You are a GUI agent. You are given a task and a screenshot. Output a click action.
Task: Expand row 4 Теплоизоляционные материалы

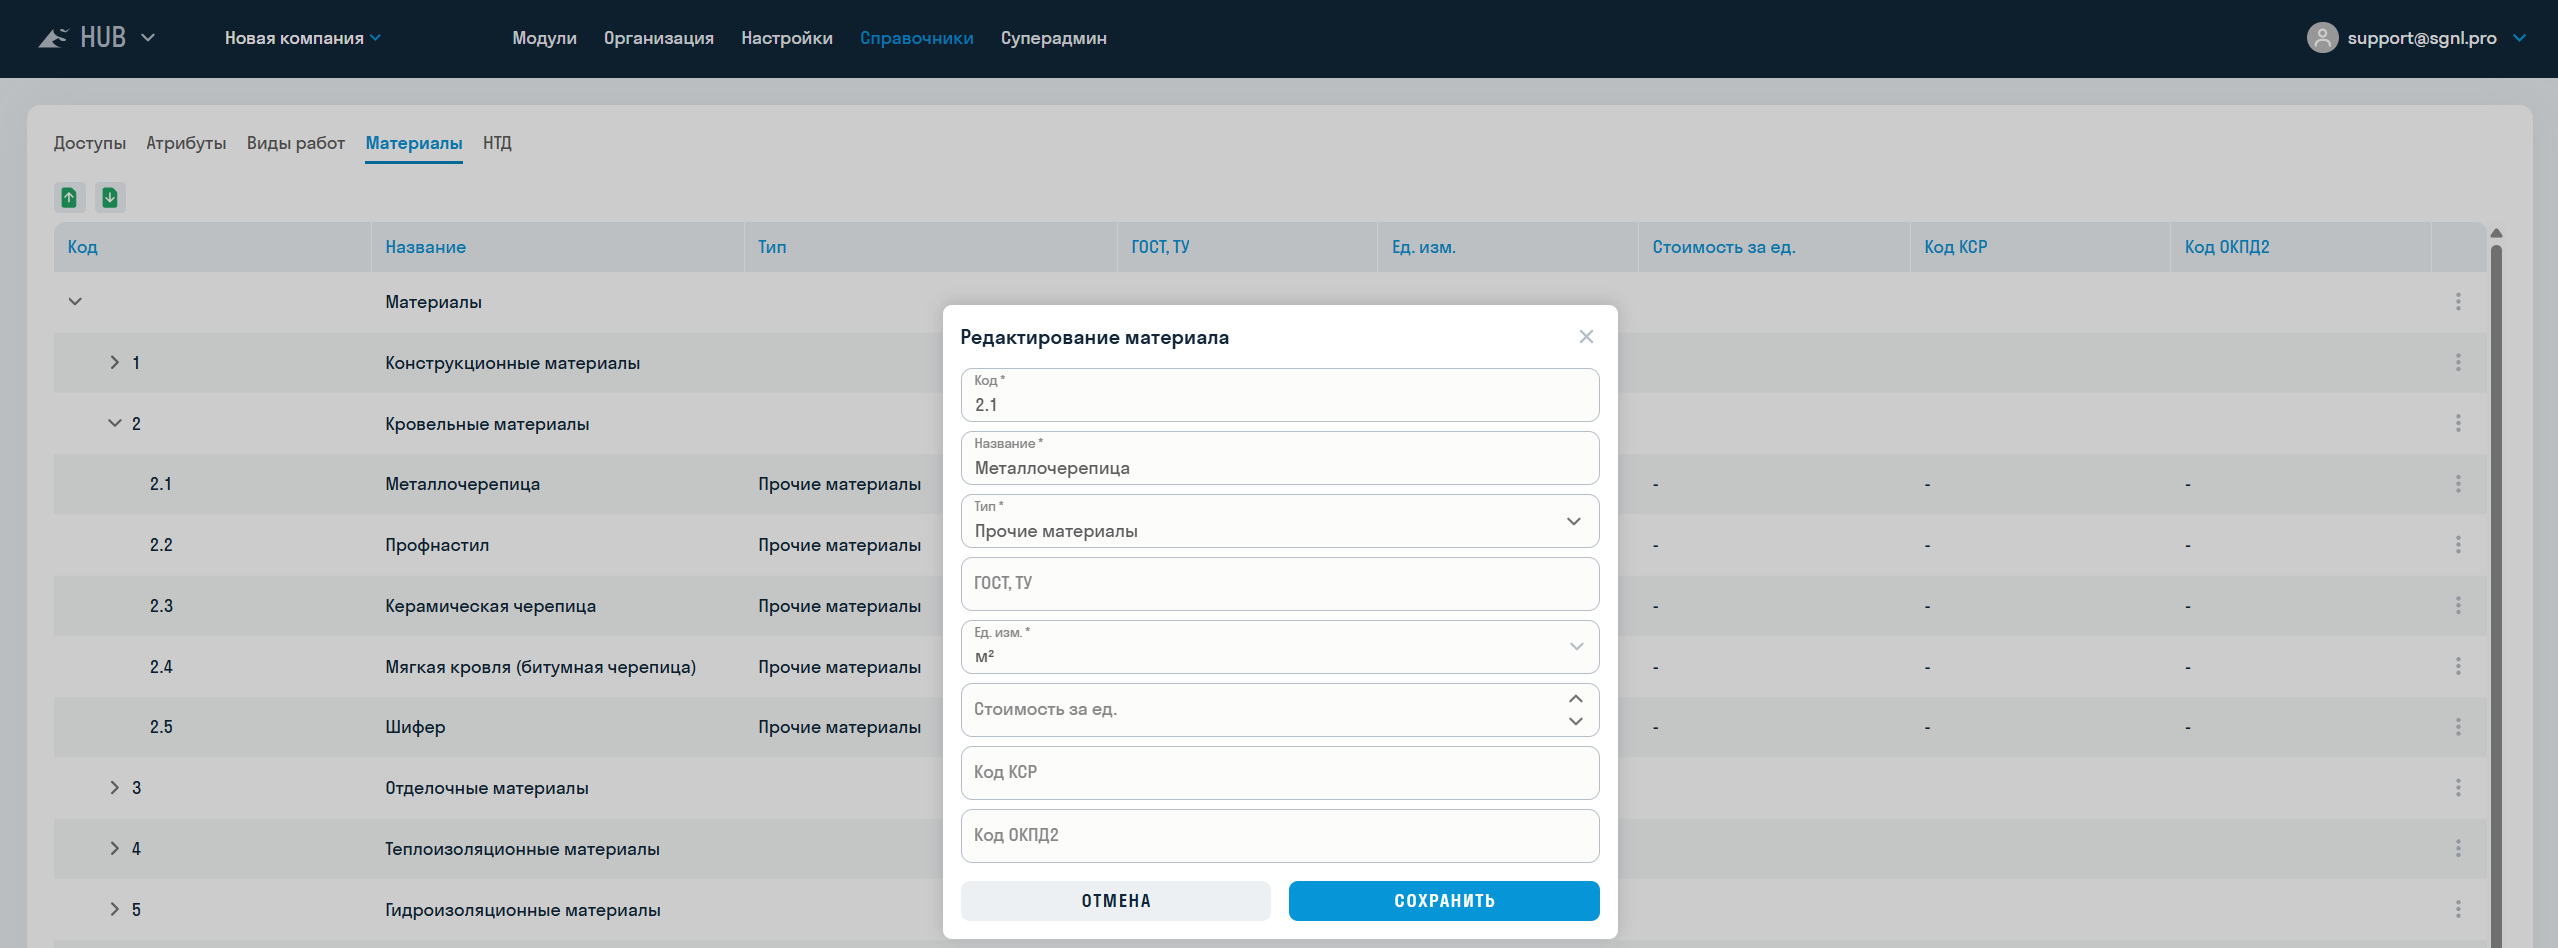point(114,848)
